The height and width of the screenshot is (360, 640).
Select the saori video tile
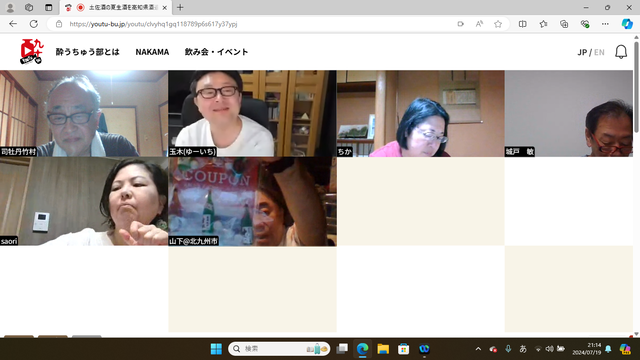[84, 202]
